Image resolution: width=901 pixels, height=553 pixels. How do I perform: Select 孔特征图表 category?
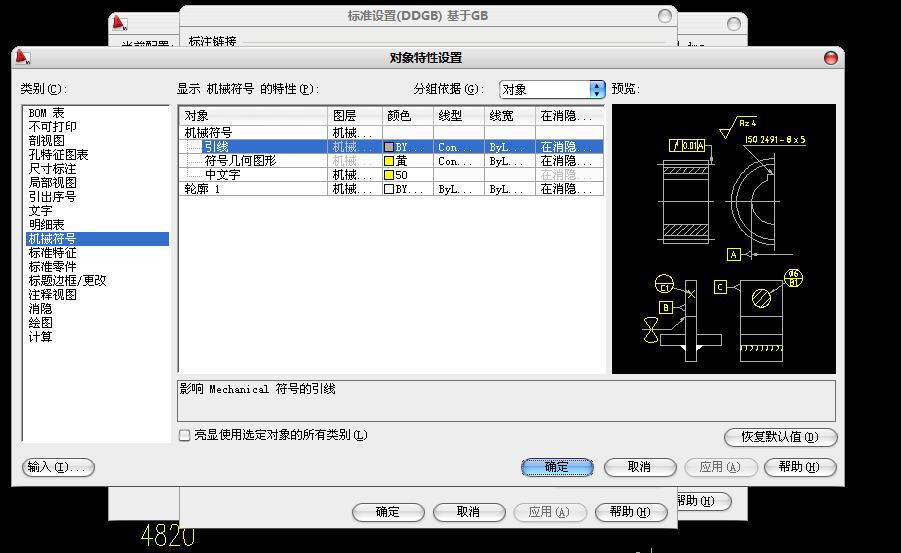[58, 155]
